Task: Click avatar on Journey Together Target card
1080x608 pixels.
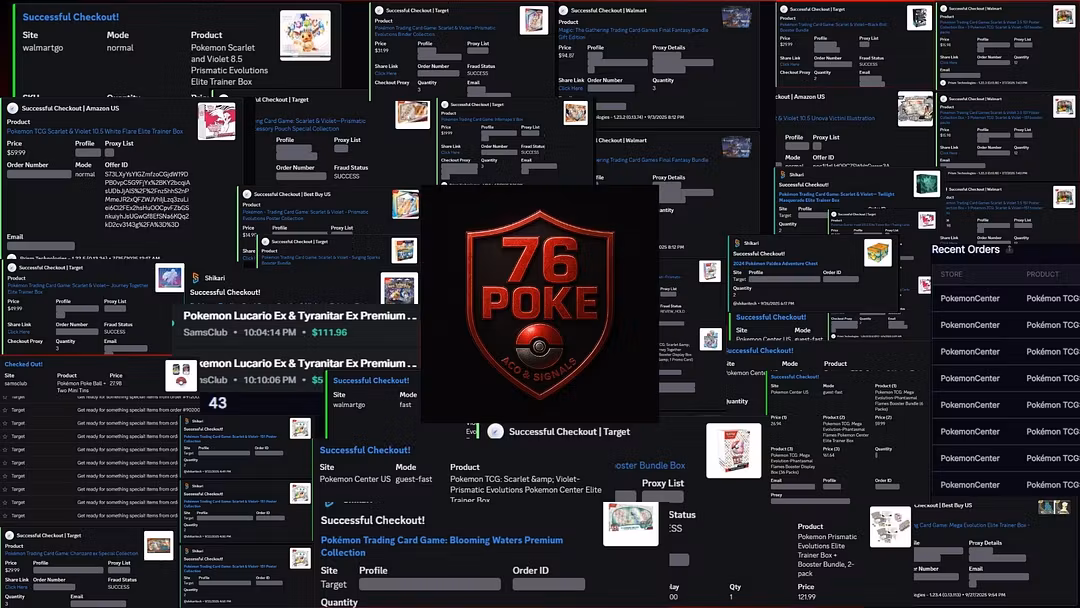Action: point(12,267)
